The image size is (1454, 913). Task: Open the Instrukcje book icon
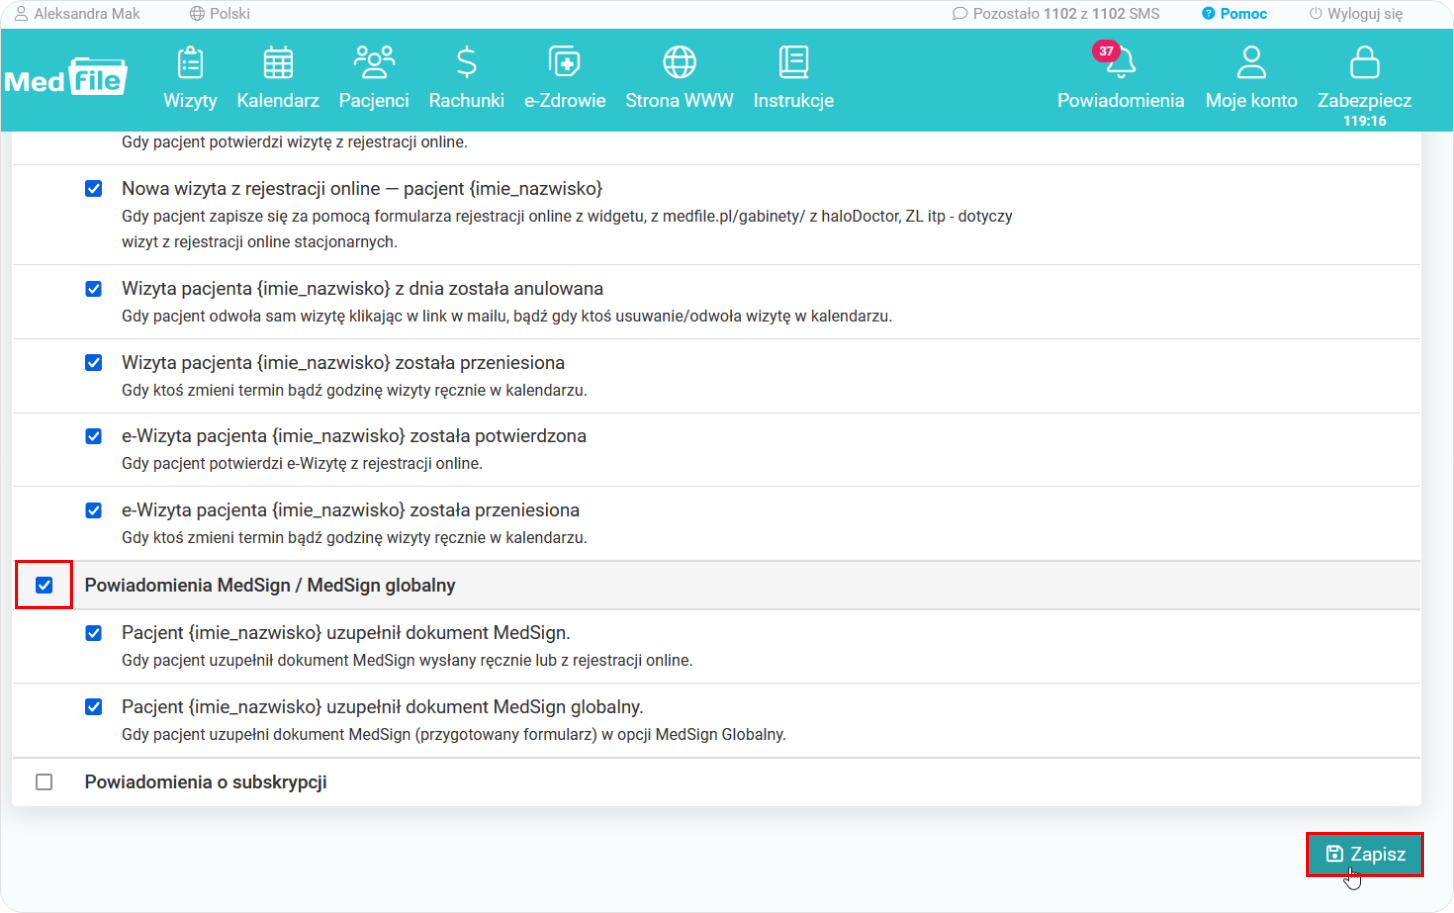tap(793, 62)
